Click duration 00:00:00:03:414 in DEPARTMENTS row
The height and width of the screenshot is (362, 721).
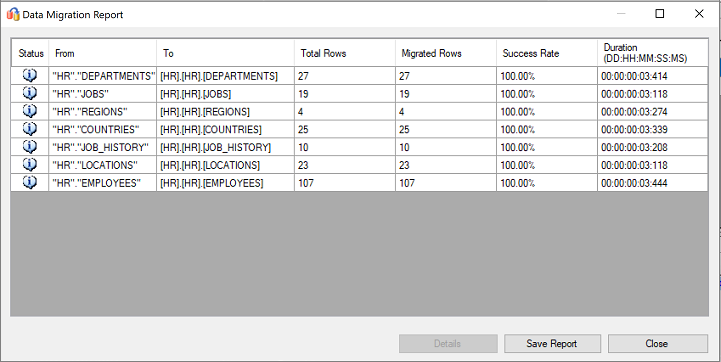(x=652, y=76)
